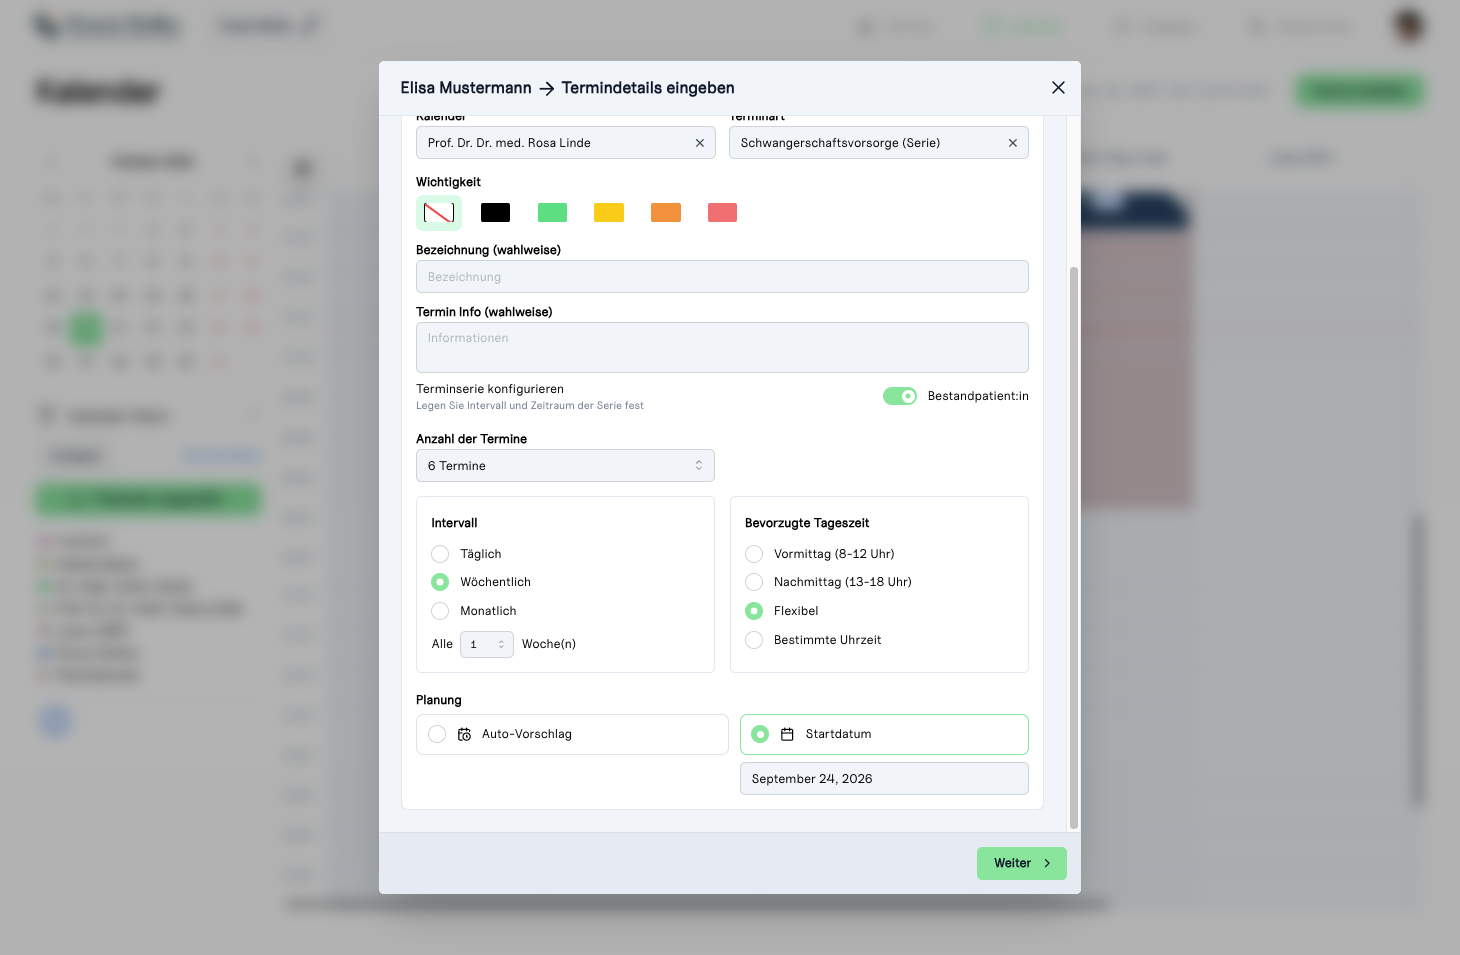Focus the Bezeichnung input field
The height and width of the screenshot is (955, 1460).
tap(722, 277)
